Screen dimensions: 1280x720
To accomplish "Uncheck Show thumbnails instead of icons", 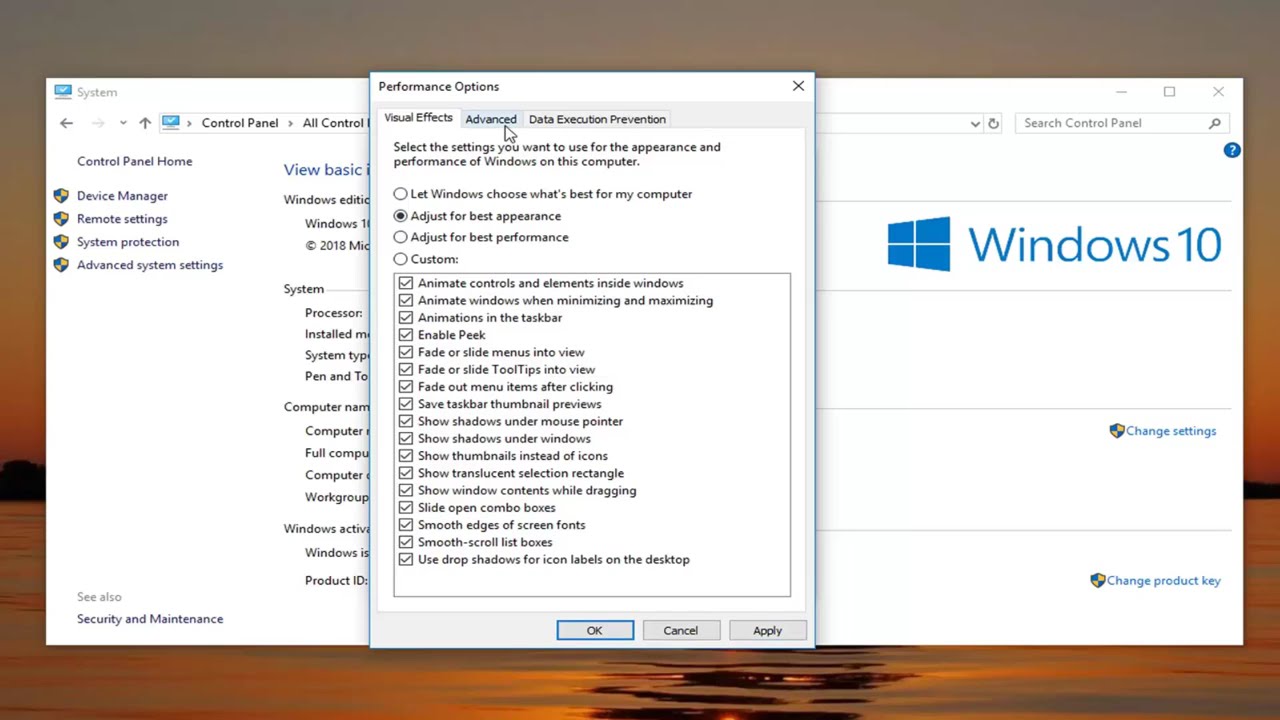I will [406, 456].
